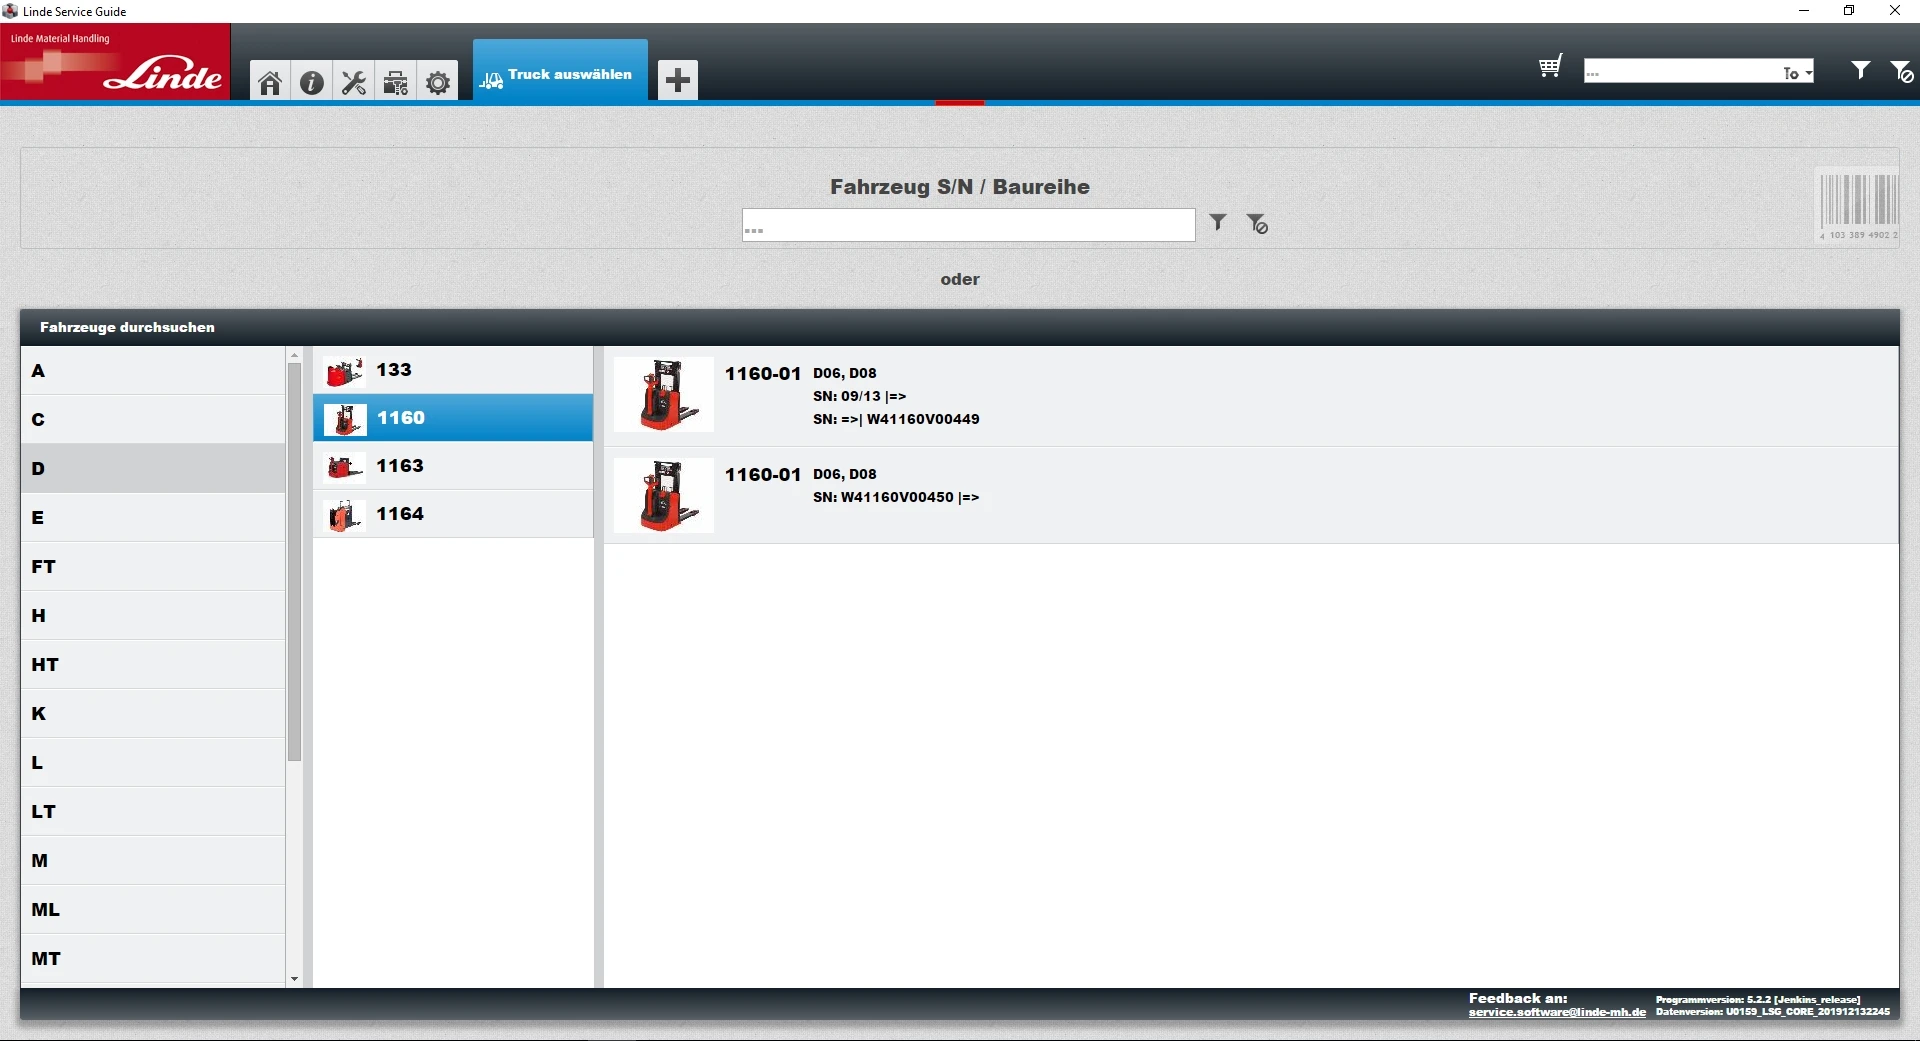Select vehicle category E
Viewport: 1920px width, 1041px height.
(153, 518)
